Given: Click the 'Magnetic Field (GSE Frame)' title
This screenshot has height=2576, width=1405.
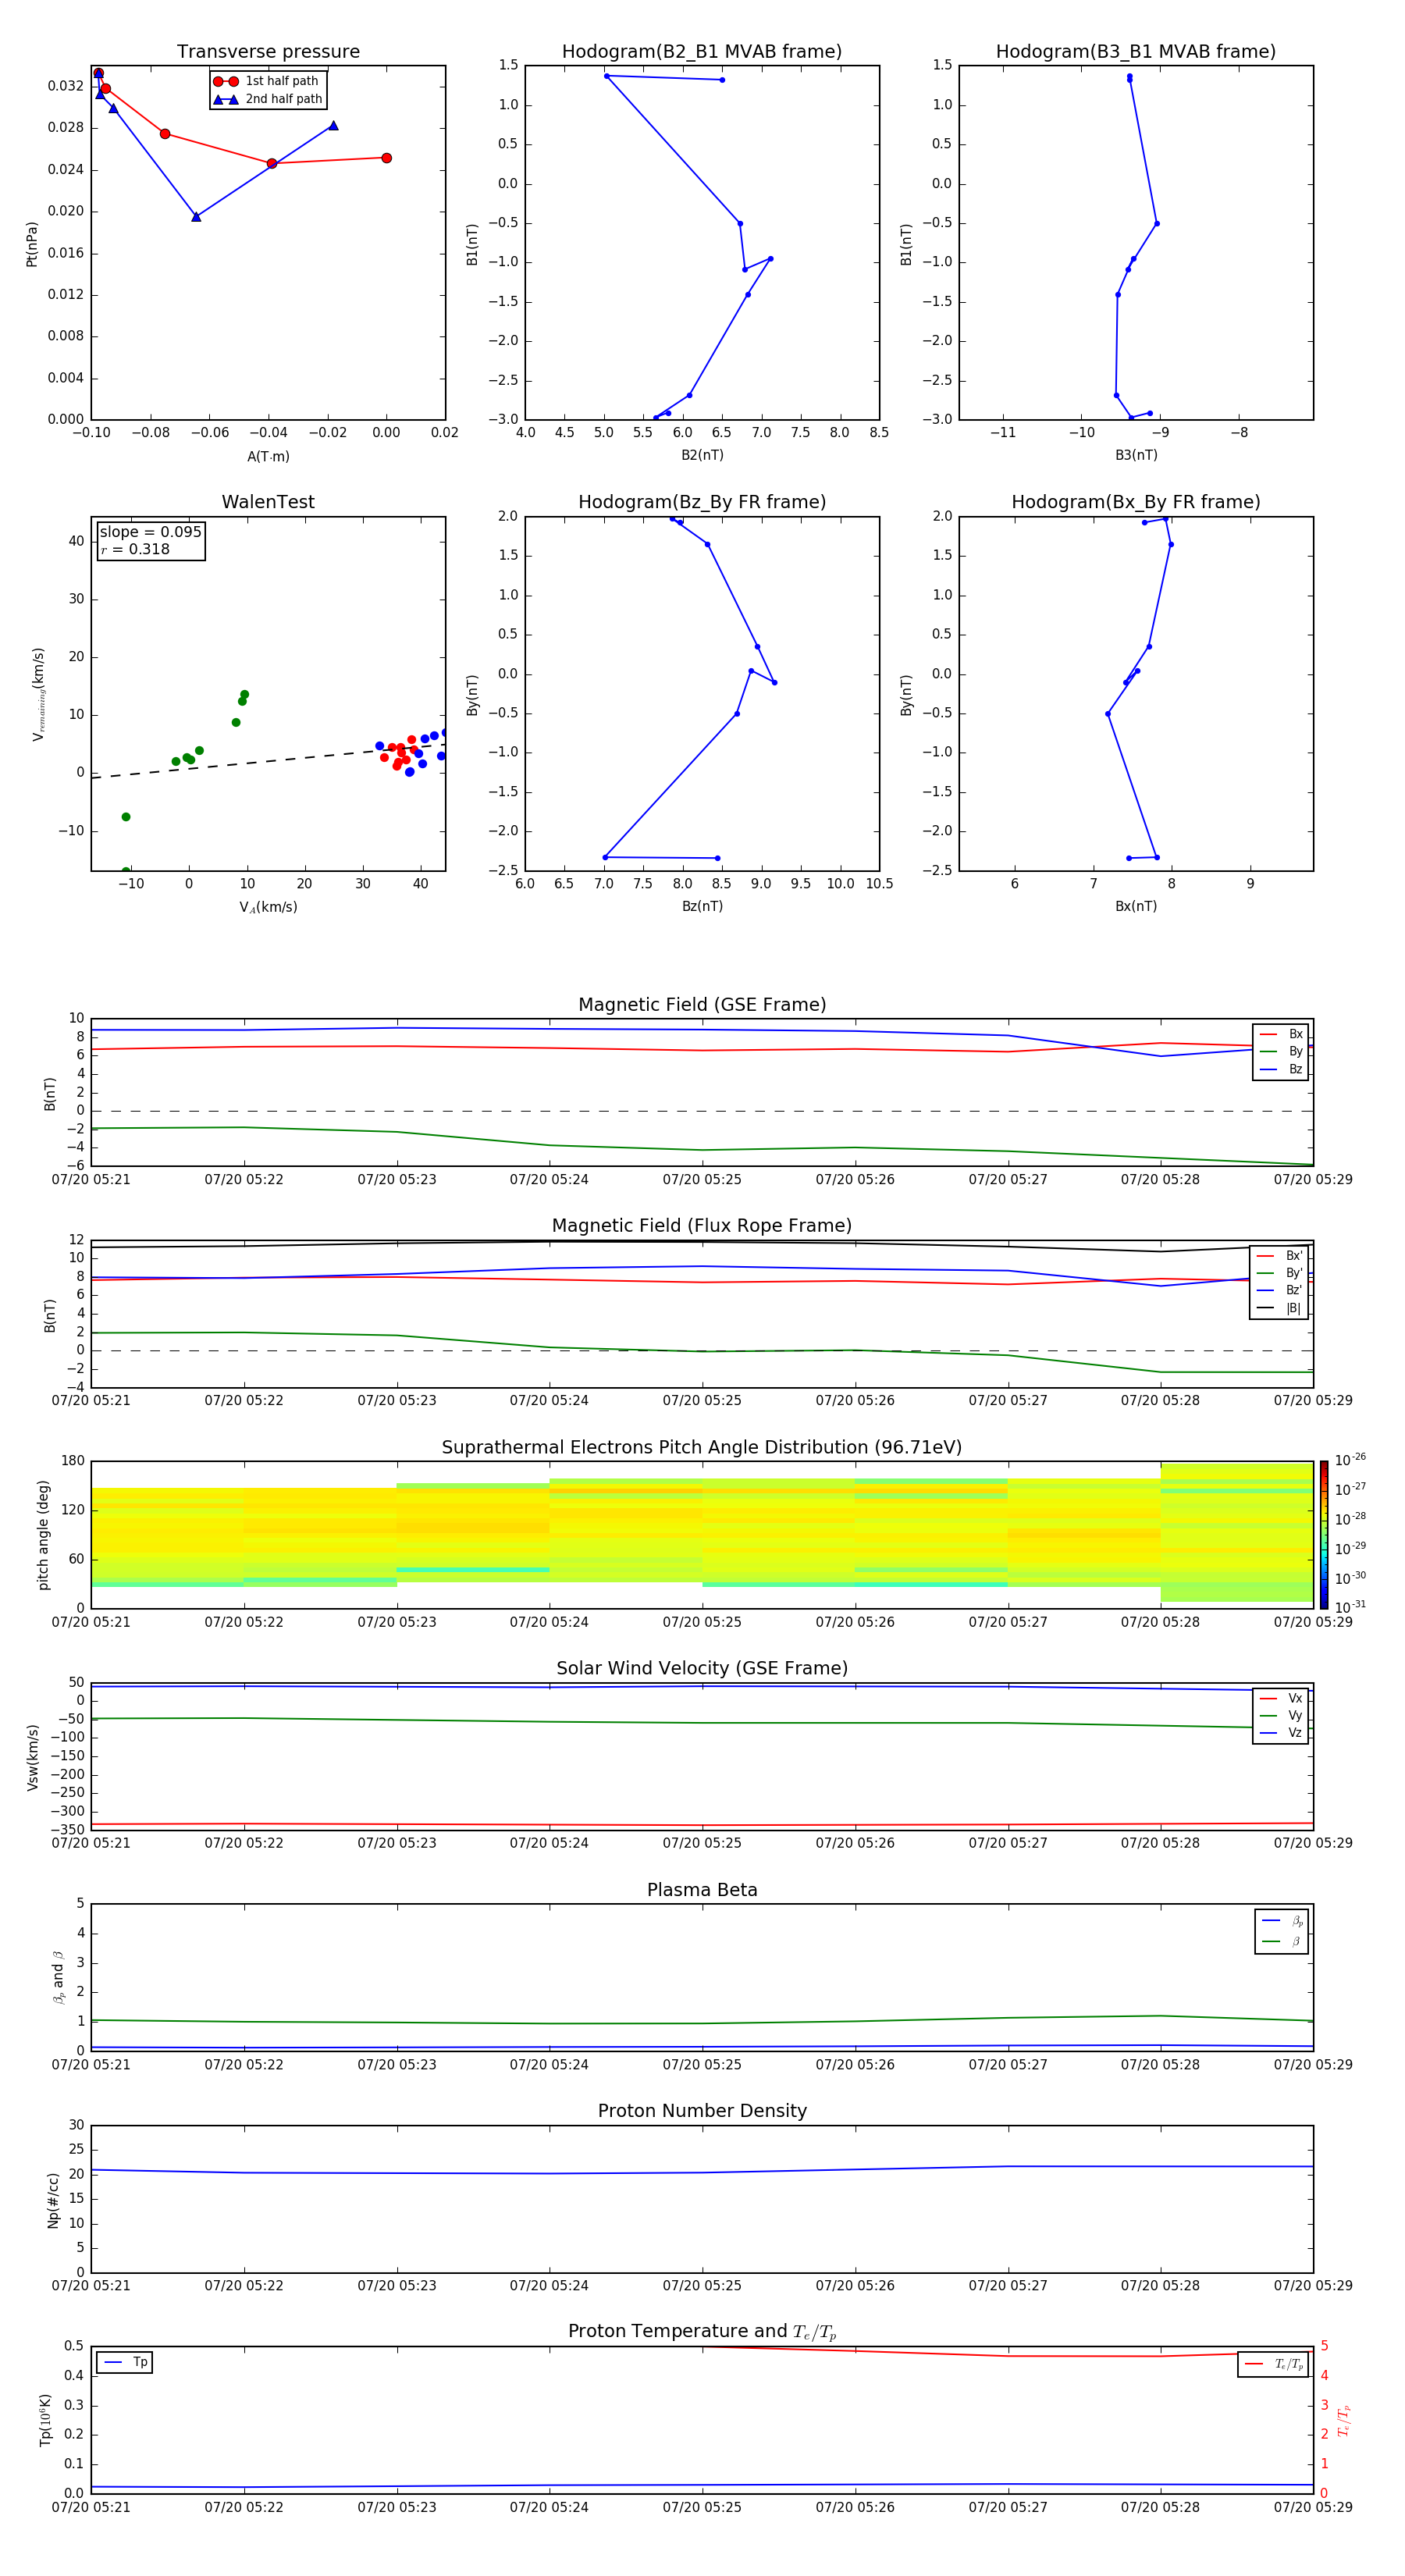Looking at the screenshot, I should click(x=702, y=1005).
